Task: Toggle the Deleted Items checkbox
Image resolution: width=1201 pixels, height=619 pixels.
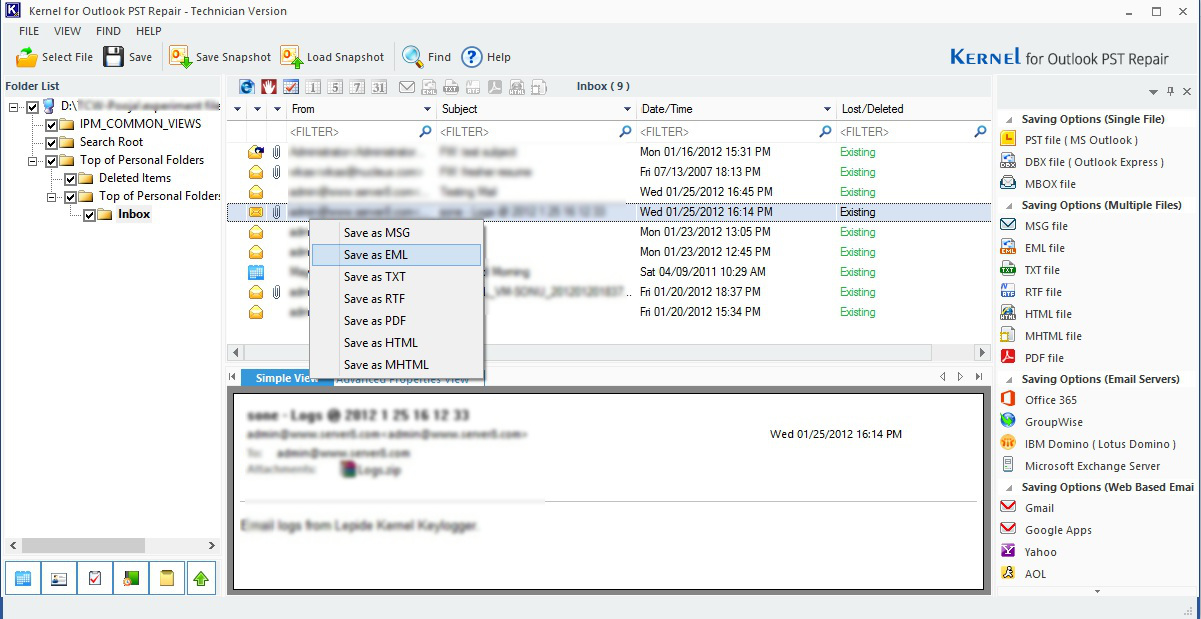Action: tap(70, 179)
